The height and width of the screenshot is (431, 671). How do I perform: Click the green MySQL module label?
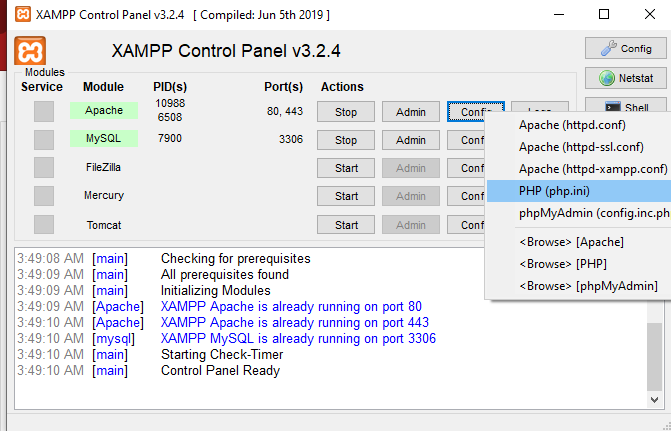click(104, 139)
